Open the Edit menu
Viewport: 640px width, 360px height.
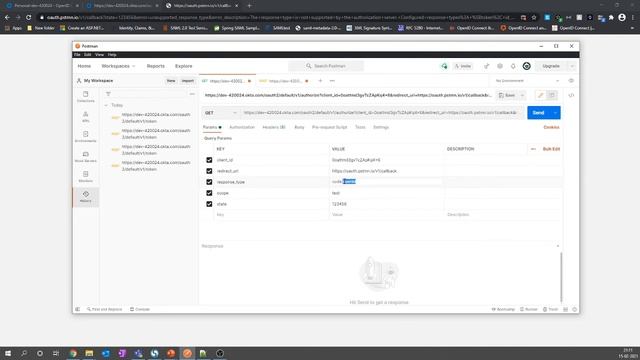click(87, 55)
